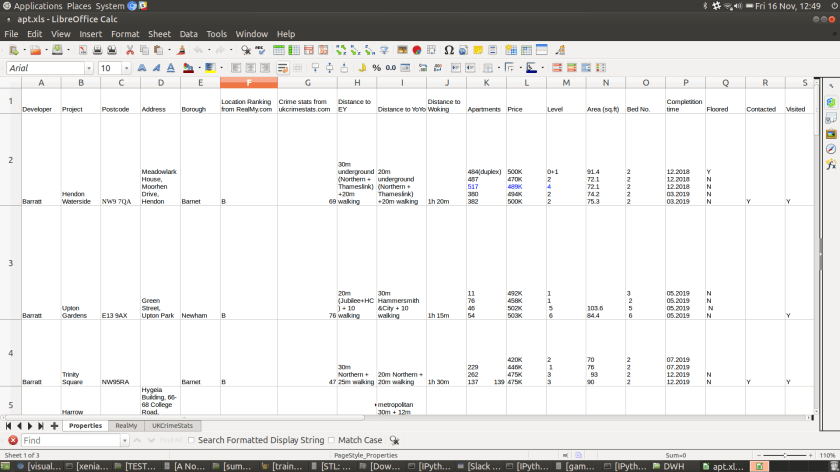Check Search Formatted Display String
Image resolution: width=840 pixels, height=472 pixels.
[x=191, y=440]
